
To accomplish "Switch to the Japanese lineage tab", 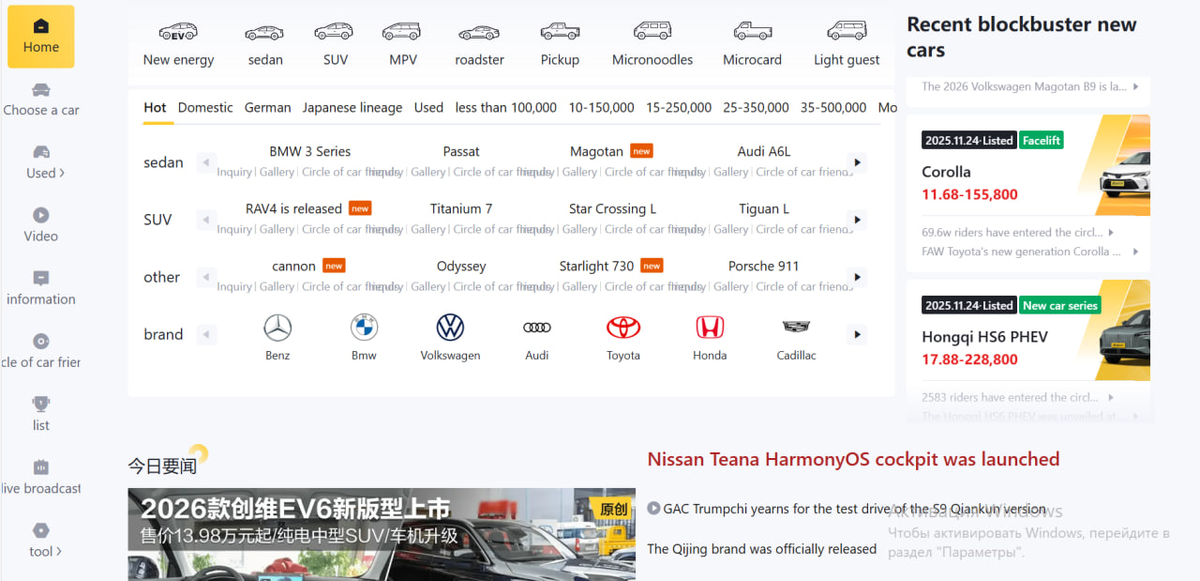I will pos(352,108).
